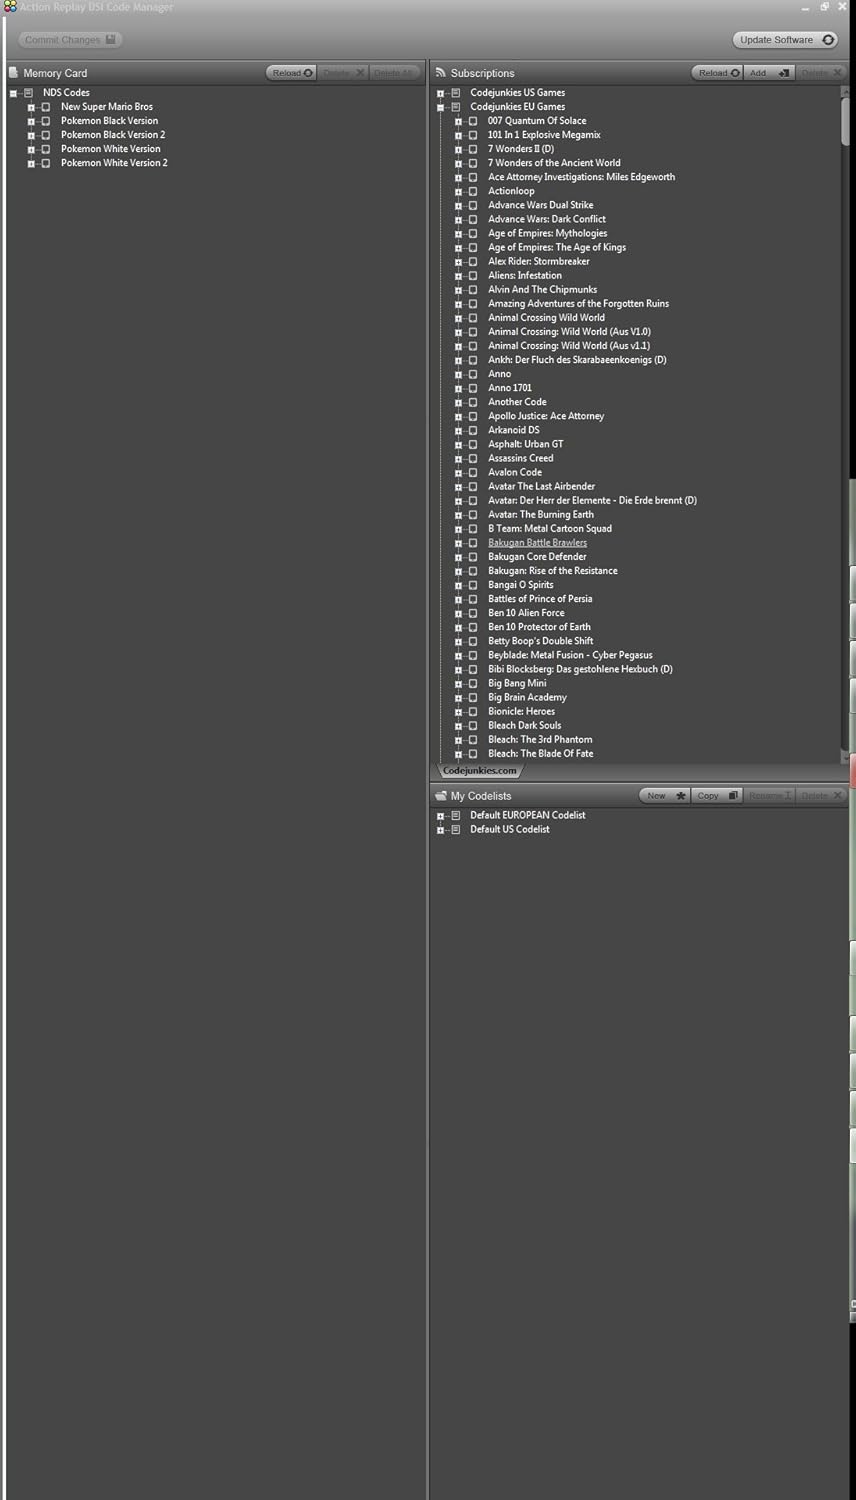Tick the Pokemon Black Version checkbox
The width and height of the screenshot is (856, 1500).
point(46,121)
